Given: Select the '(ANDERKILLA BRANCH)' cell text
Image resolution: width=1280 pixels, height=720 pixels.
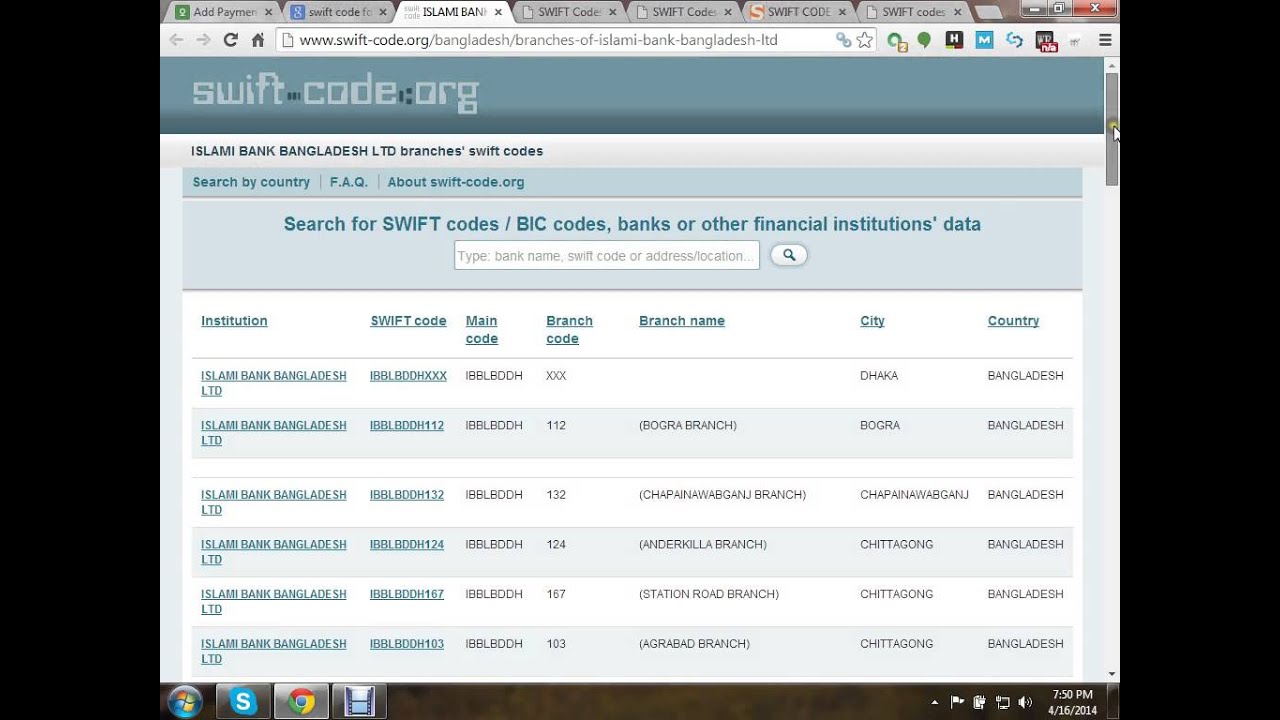Looking at the screenshot, I should (x=703, y=545).
